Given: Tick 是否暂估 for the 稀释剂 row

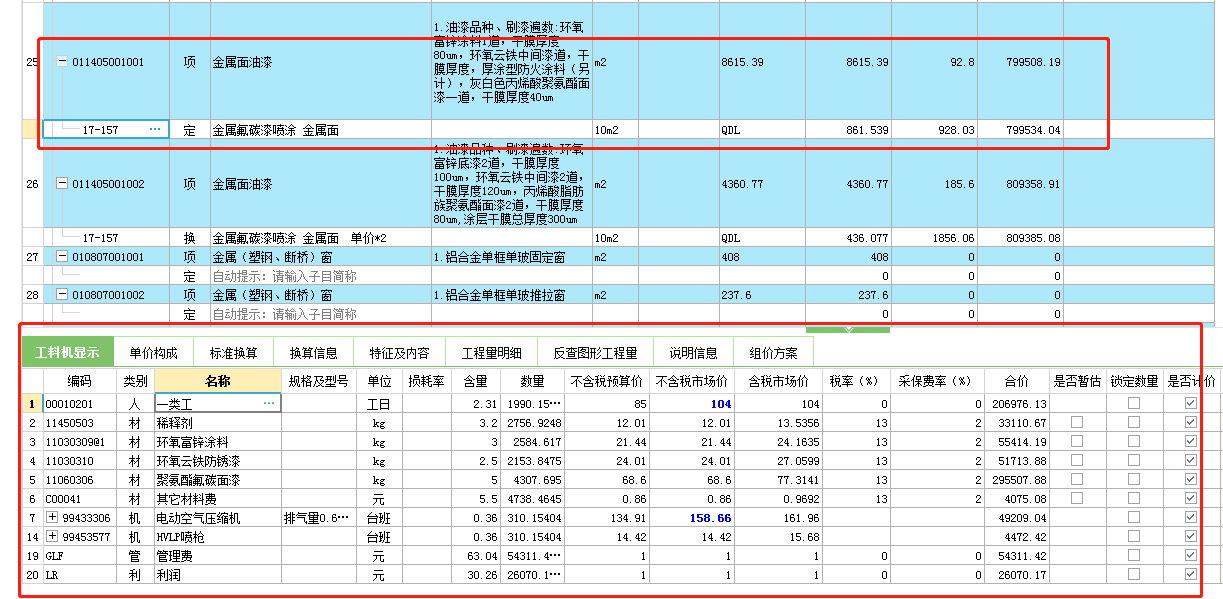Looking at the screenshot, I should point(1077,423).
